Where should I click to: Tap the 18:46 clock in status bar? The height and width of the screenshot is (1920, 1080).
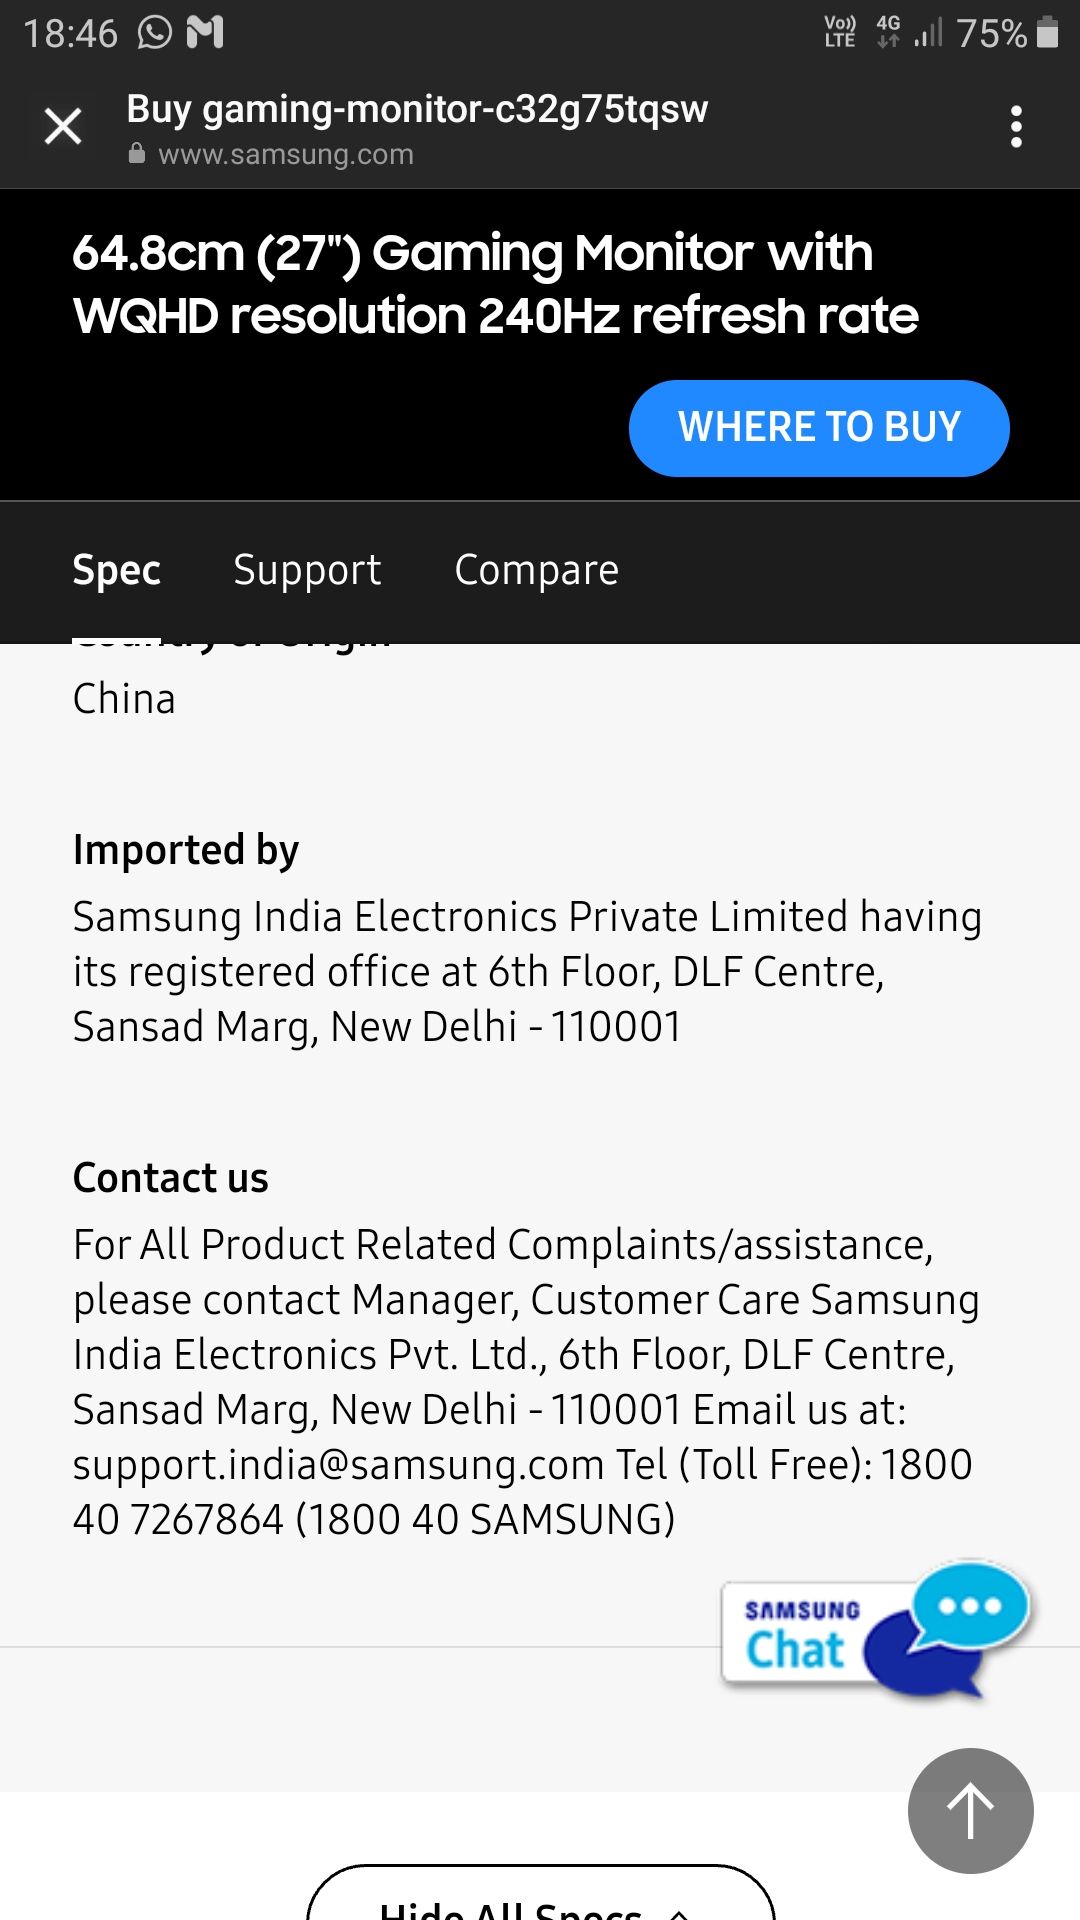70,33
